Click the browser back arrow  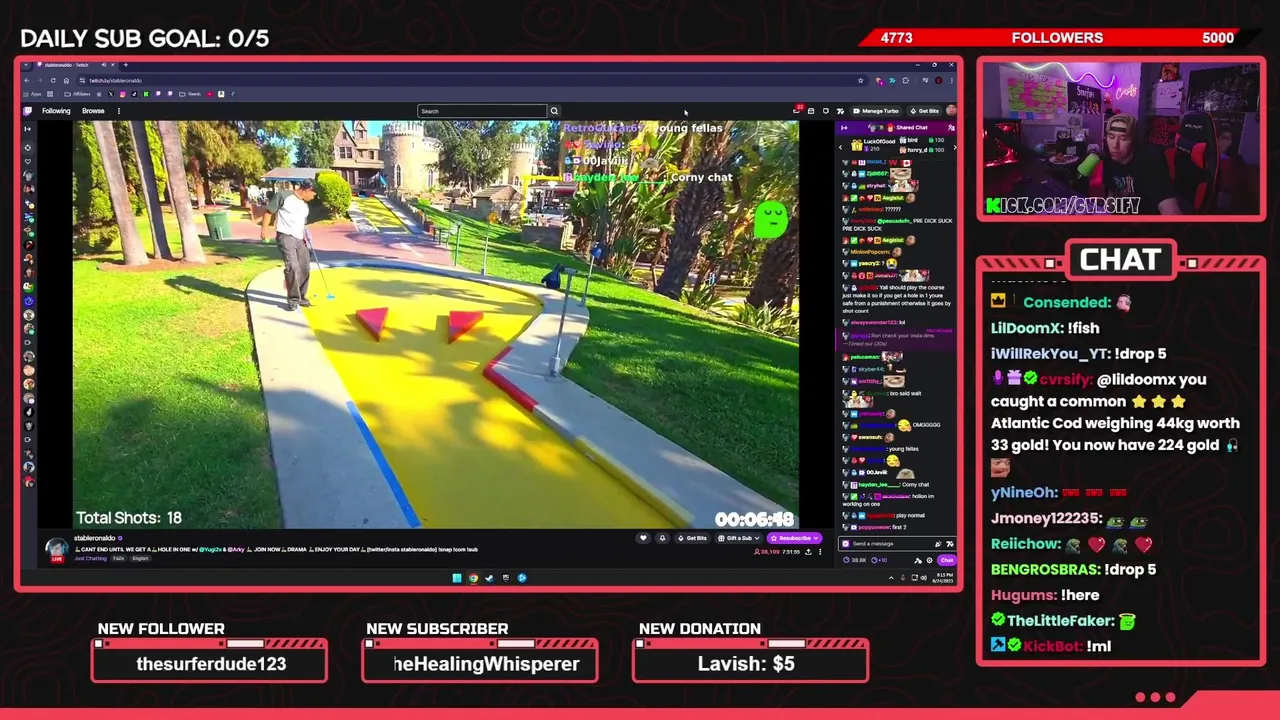click(x=27, y=80)
